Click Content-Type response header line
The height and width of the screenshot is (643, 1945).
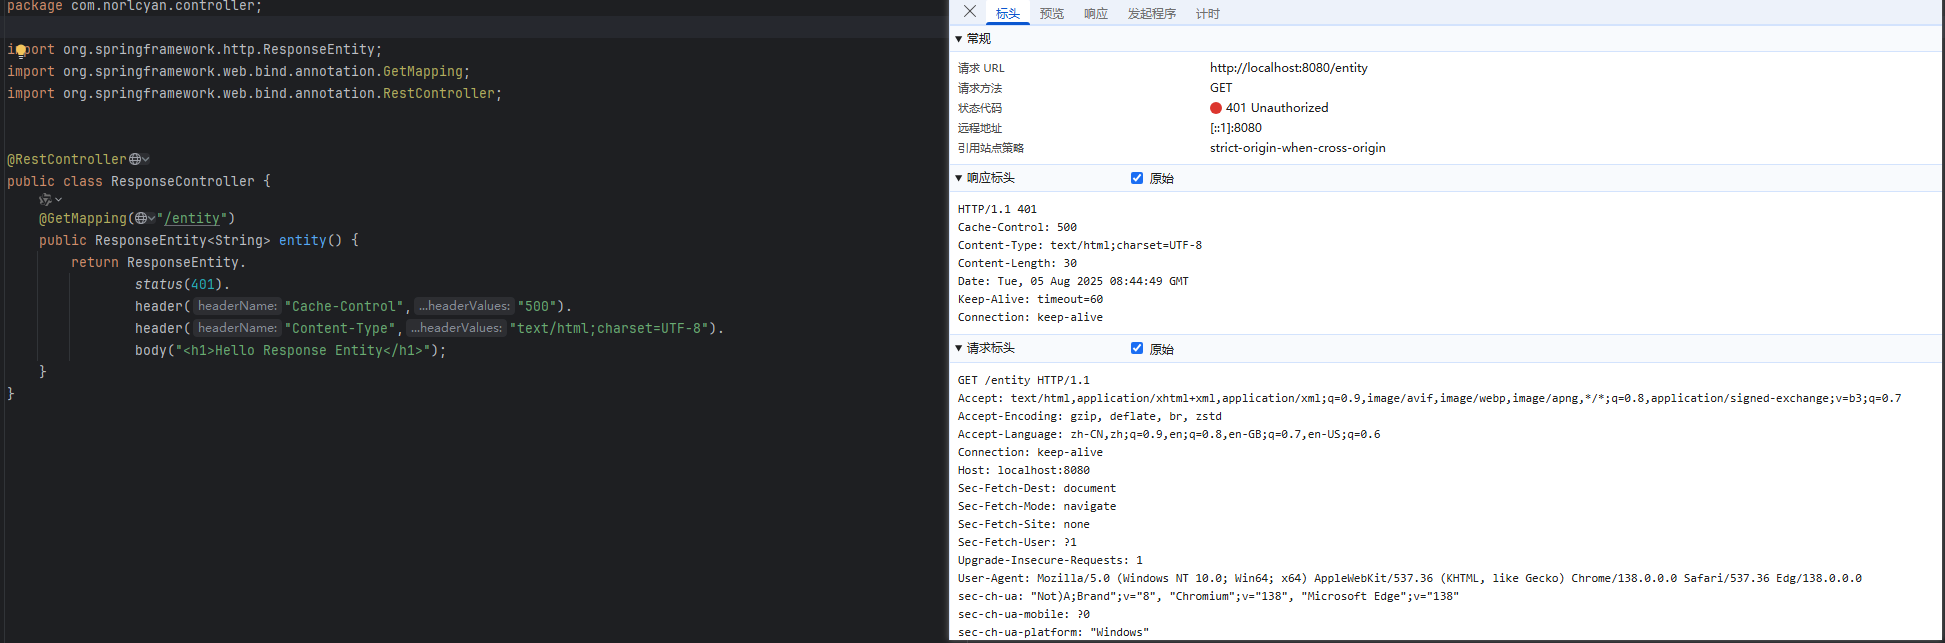click(x=1080, y=245)
